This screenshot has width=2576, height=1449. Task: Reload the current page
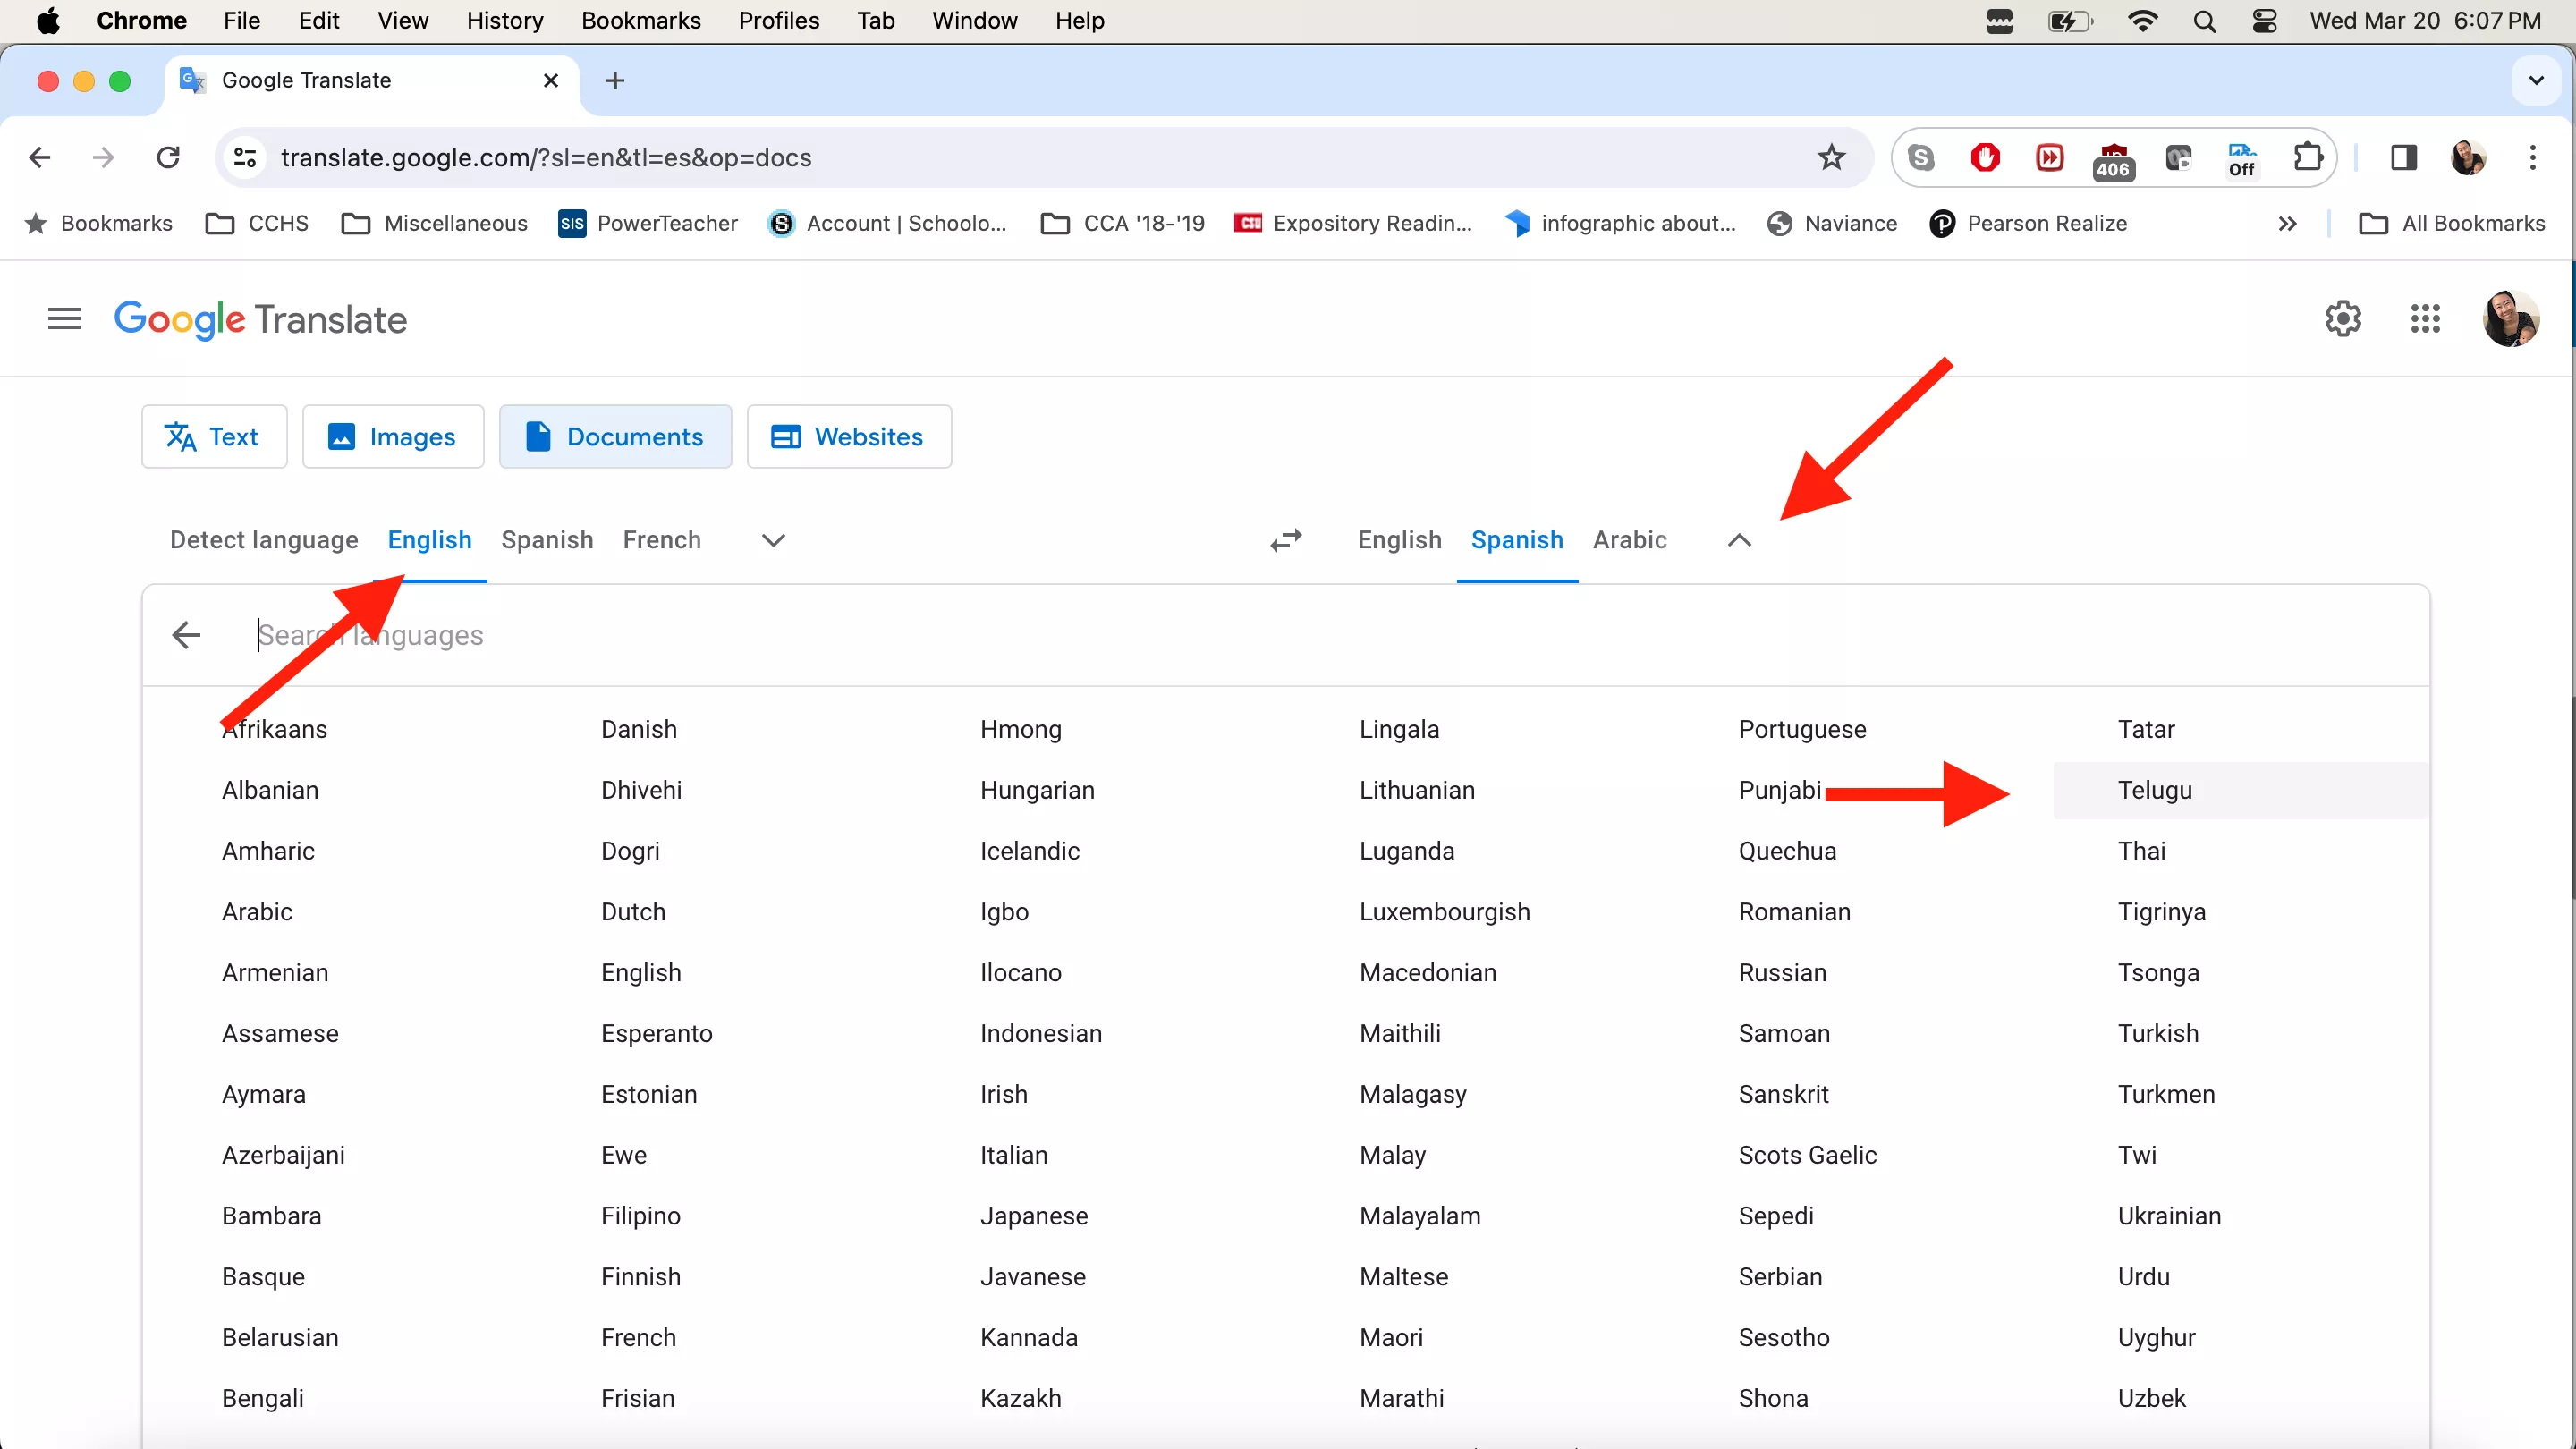(x=168, y=157)
